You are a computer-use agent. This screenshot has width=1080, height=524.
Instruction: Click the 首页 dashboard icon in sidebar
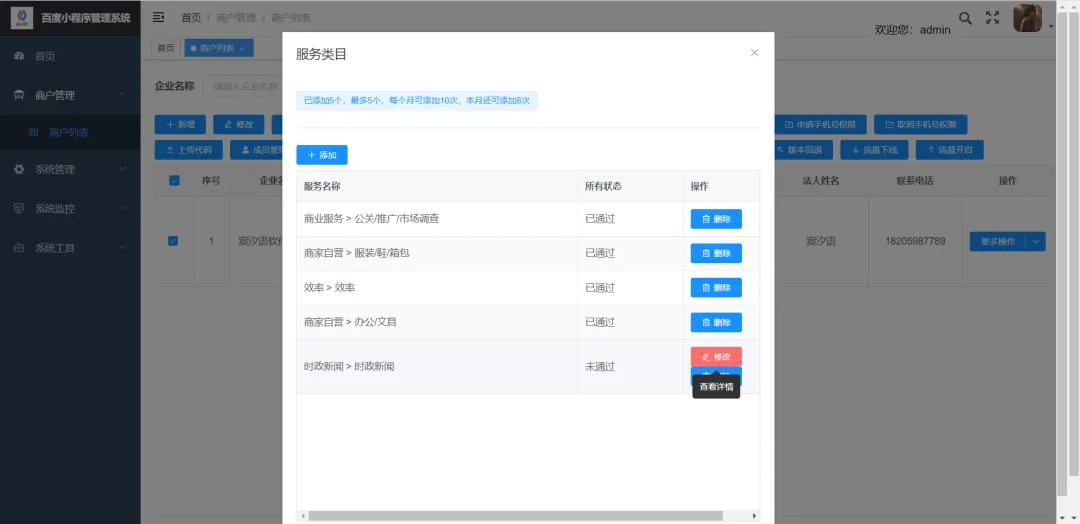(x=19, y=56)
